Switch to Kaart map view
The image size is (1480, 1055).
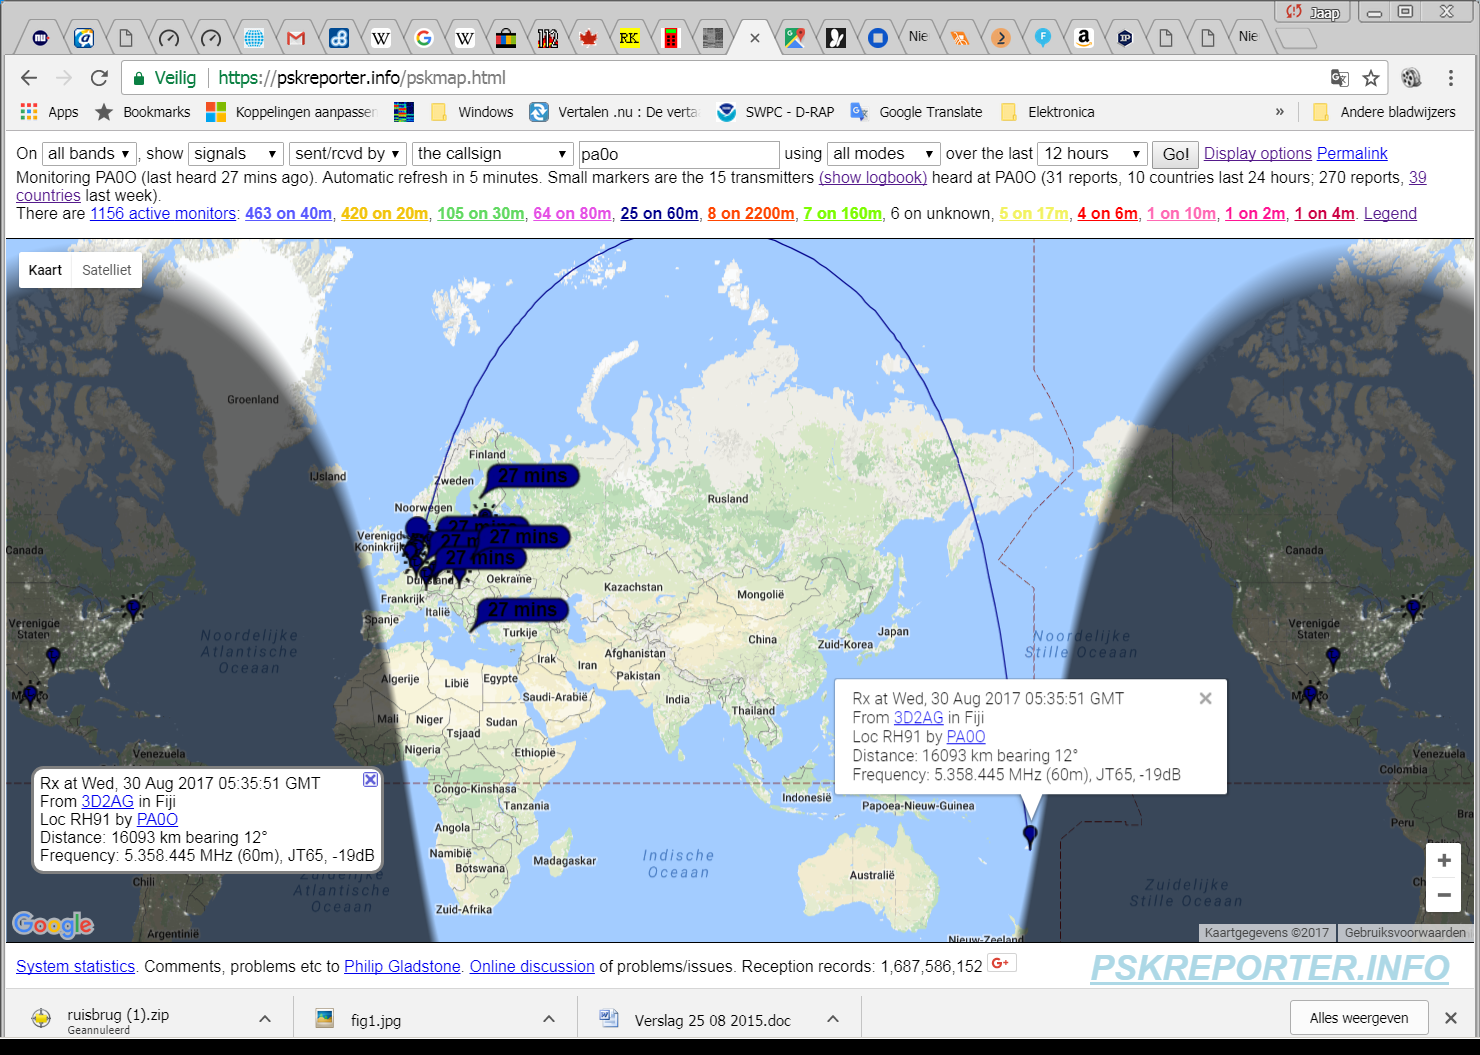44,269
